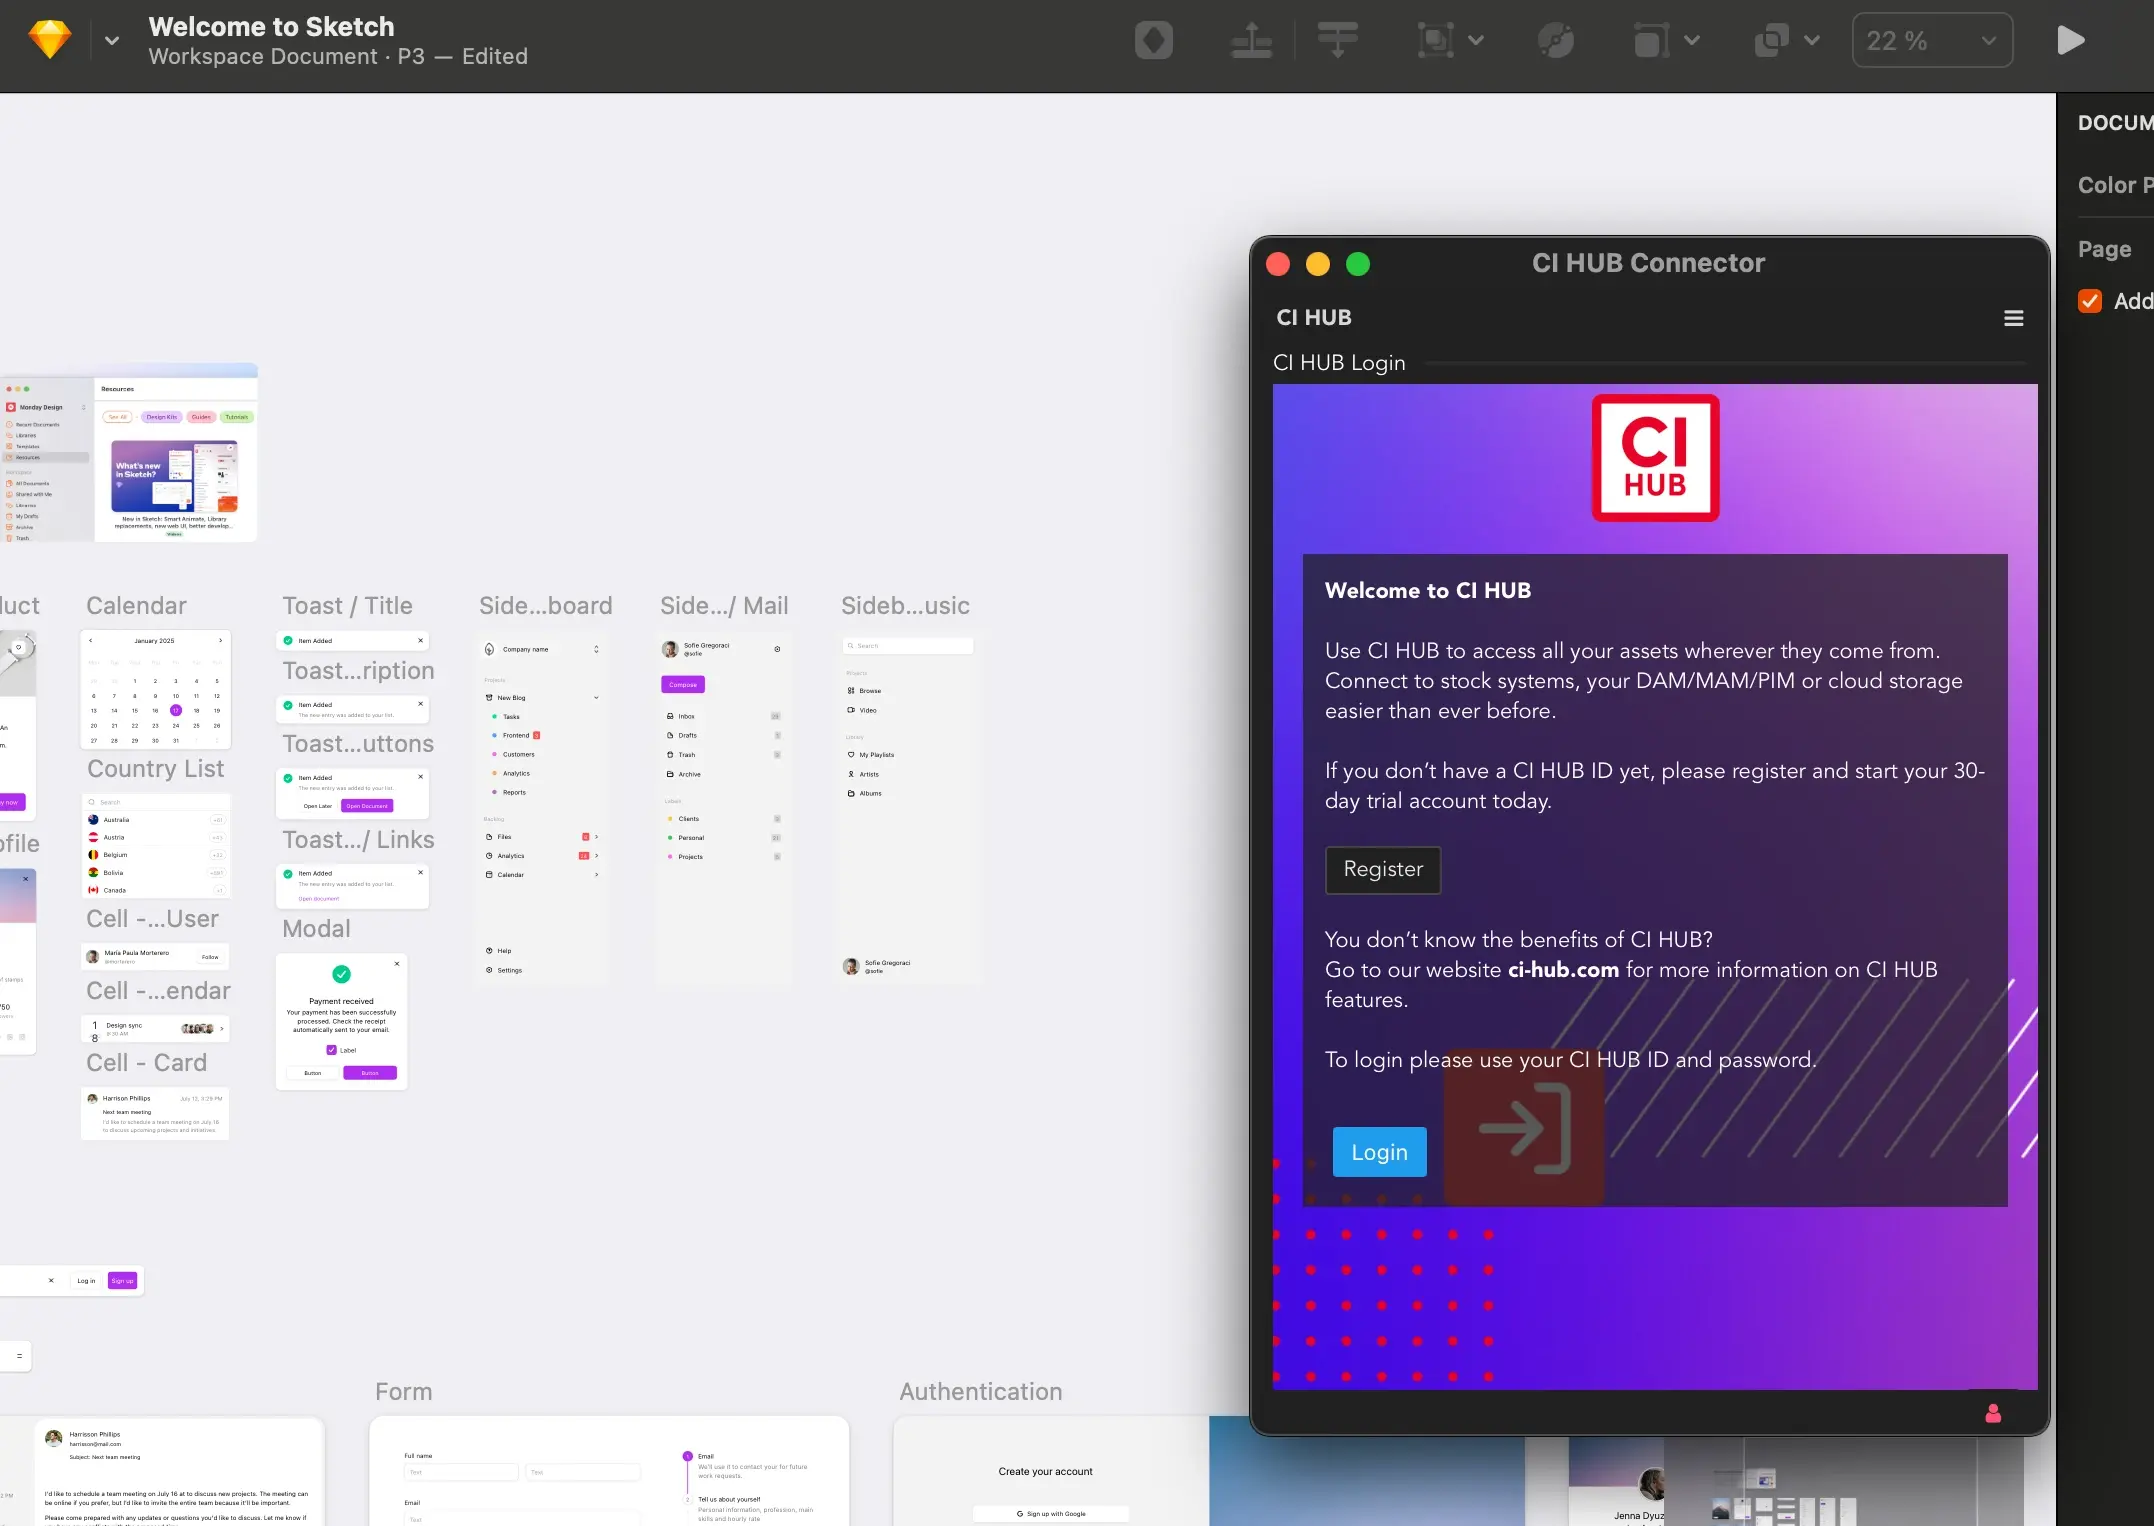
Task: Click the Authentication artboard label
Action: (x=980, y=1392)
